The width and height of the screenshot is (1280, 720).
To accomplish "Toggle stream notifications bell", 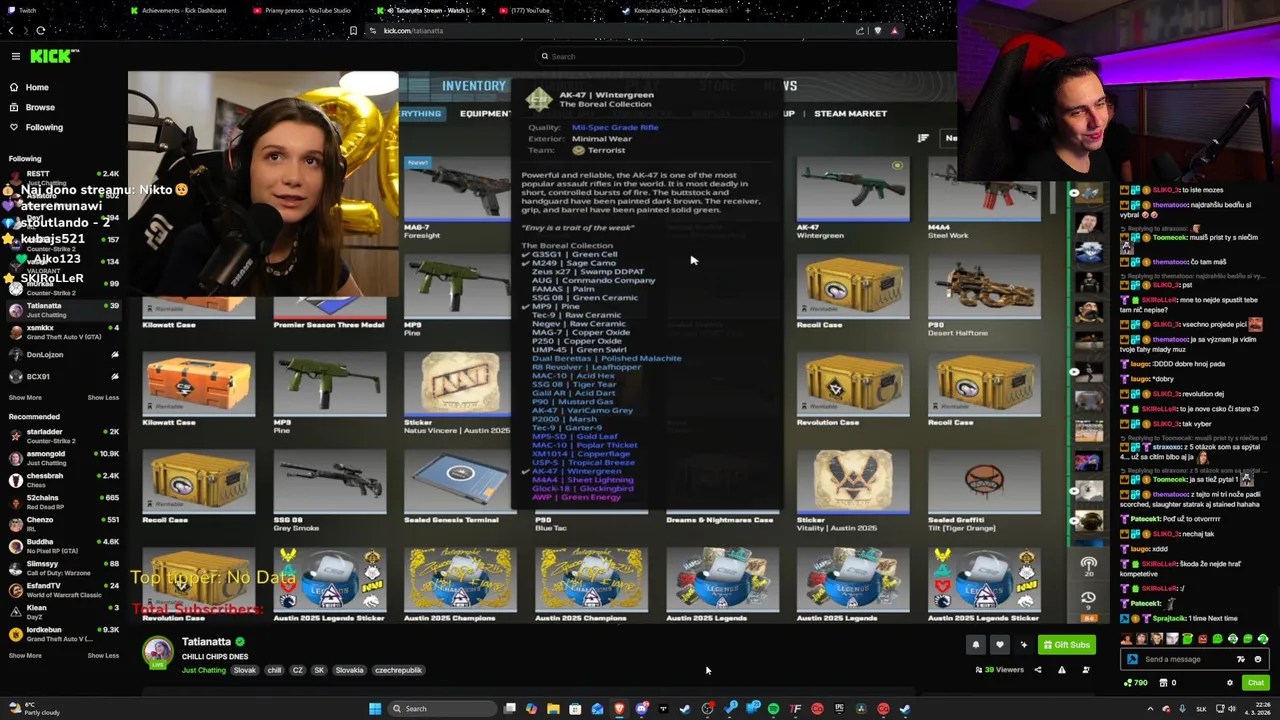I will click(976, 645).
